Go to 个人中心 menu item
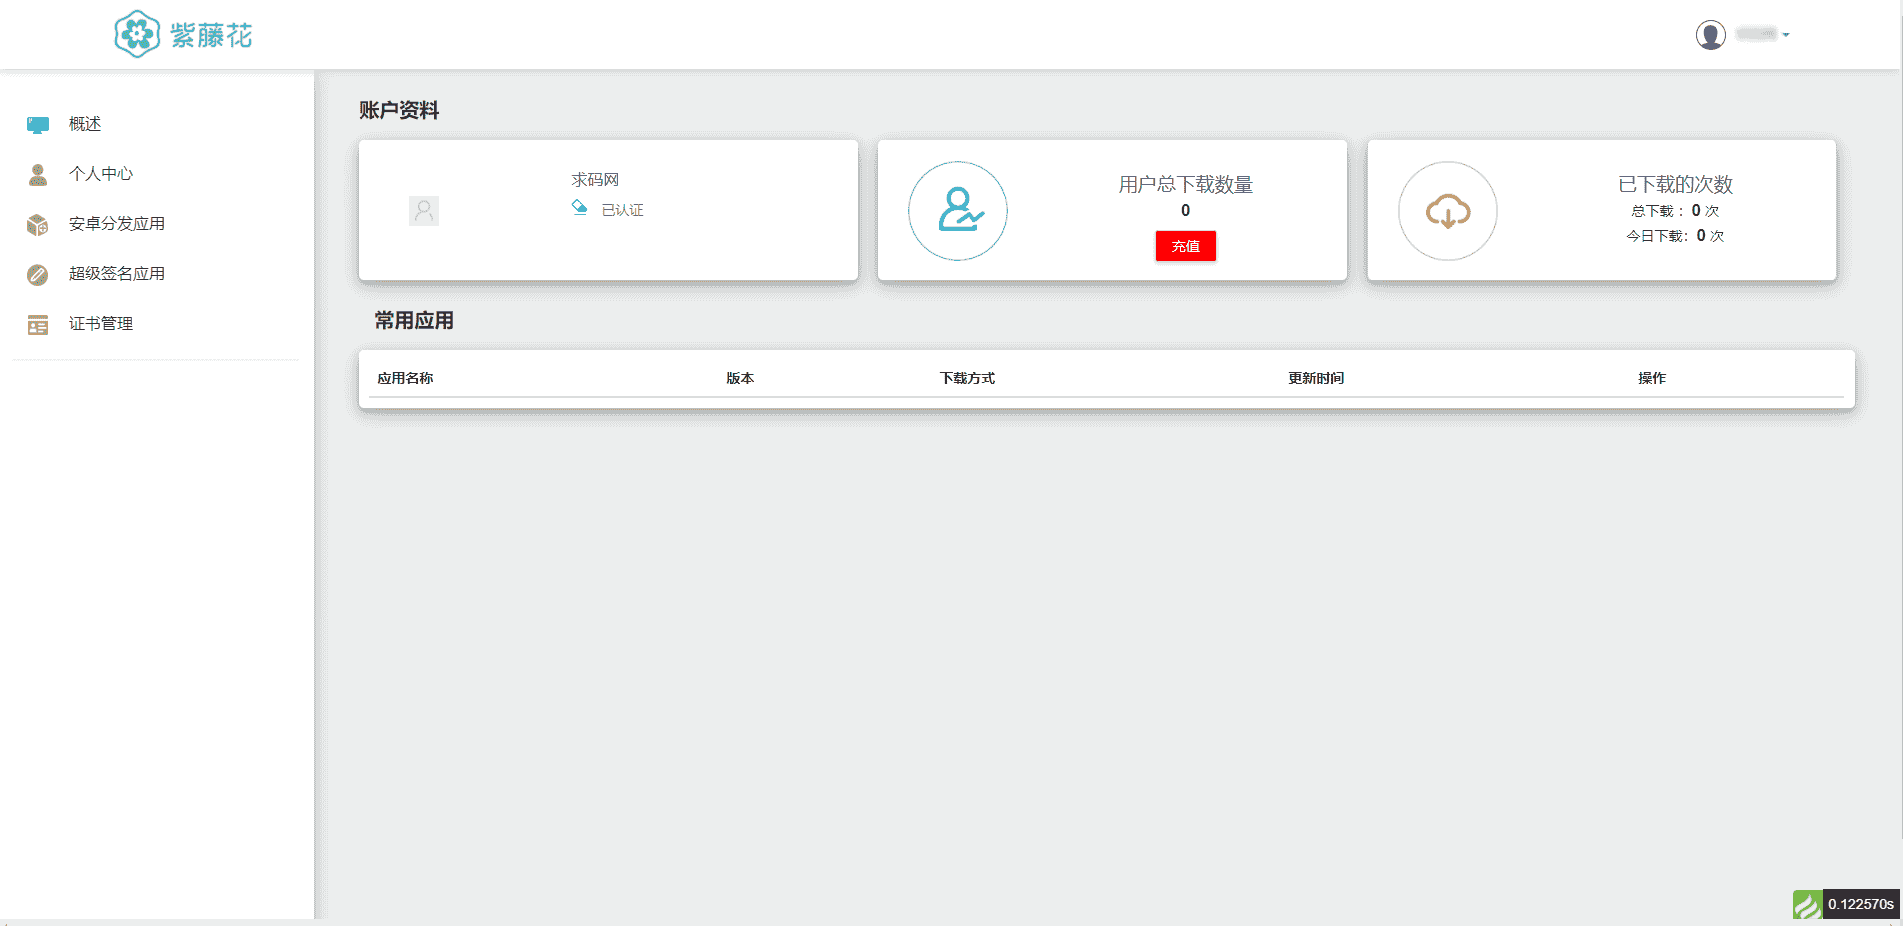 [100, 174]
